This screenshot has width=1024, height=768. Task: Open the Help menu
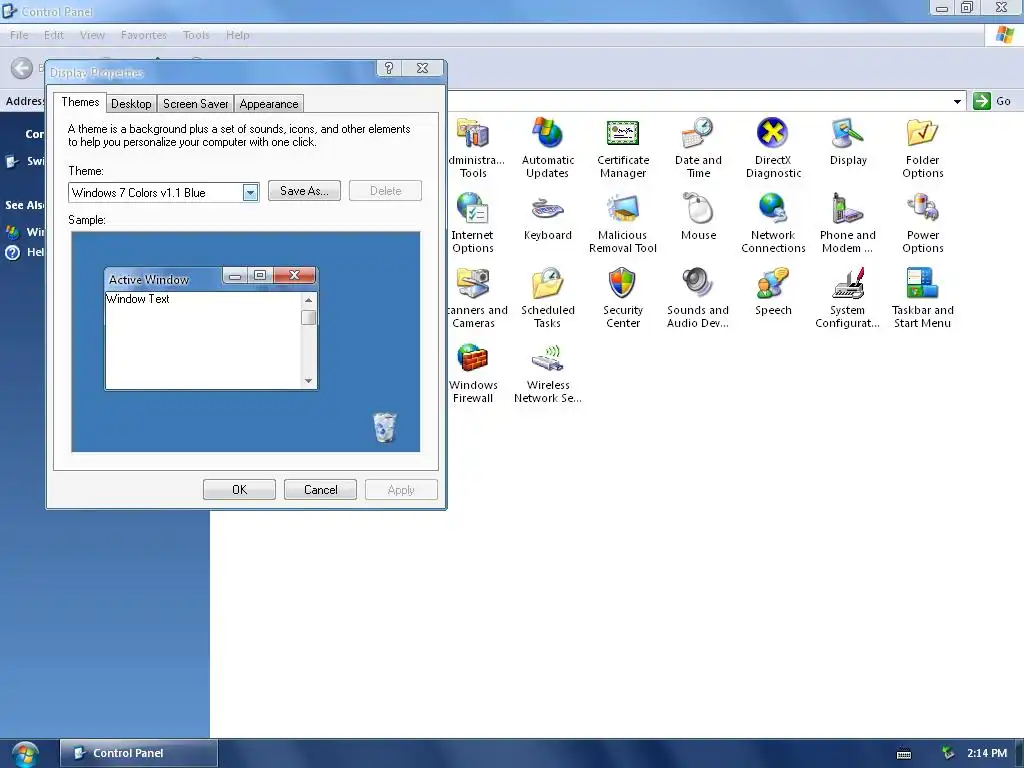click(238, 35)
